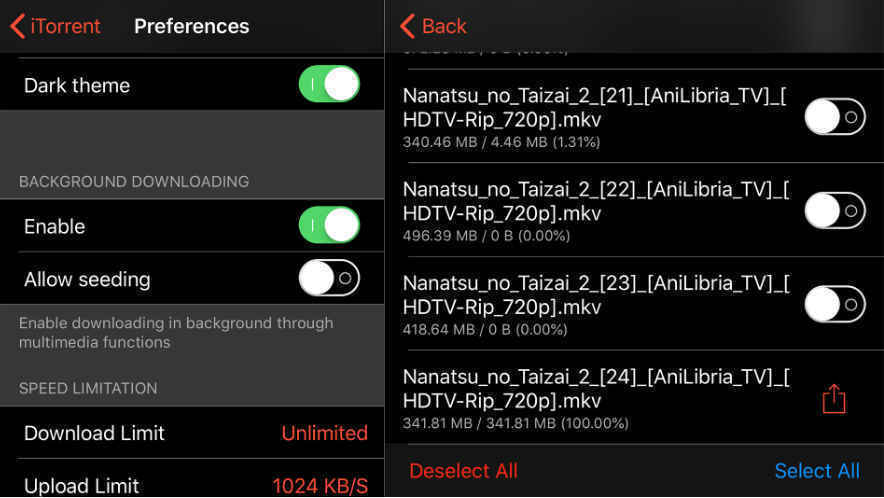Tap the iTorrent back chevron icon

(x=17, y=26)
